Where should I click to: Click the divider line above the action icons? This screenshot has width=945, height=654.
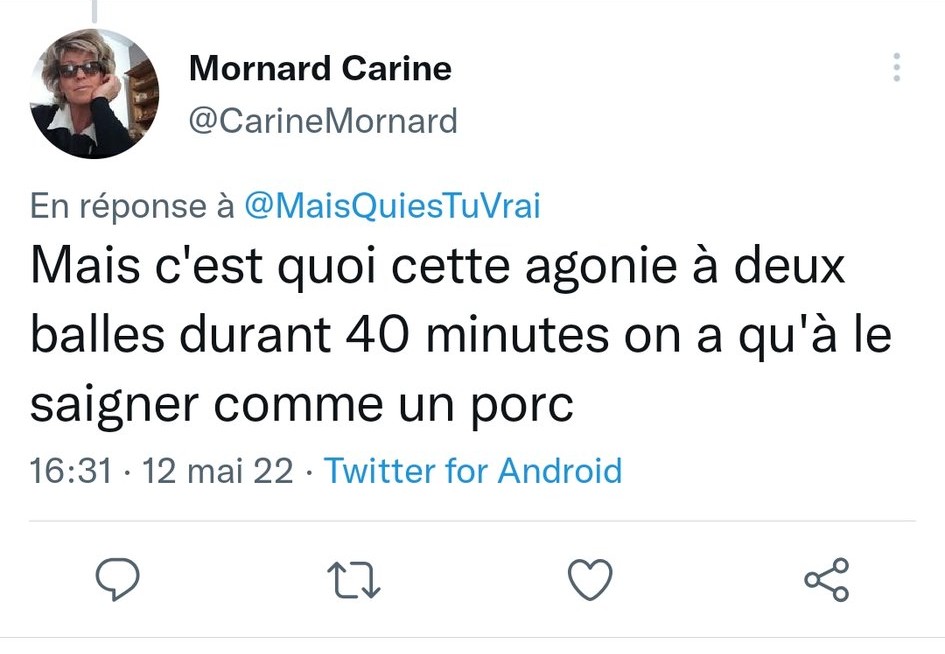coord(472,521)
